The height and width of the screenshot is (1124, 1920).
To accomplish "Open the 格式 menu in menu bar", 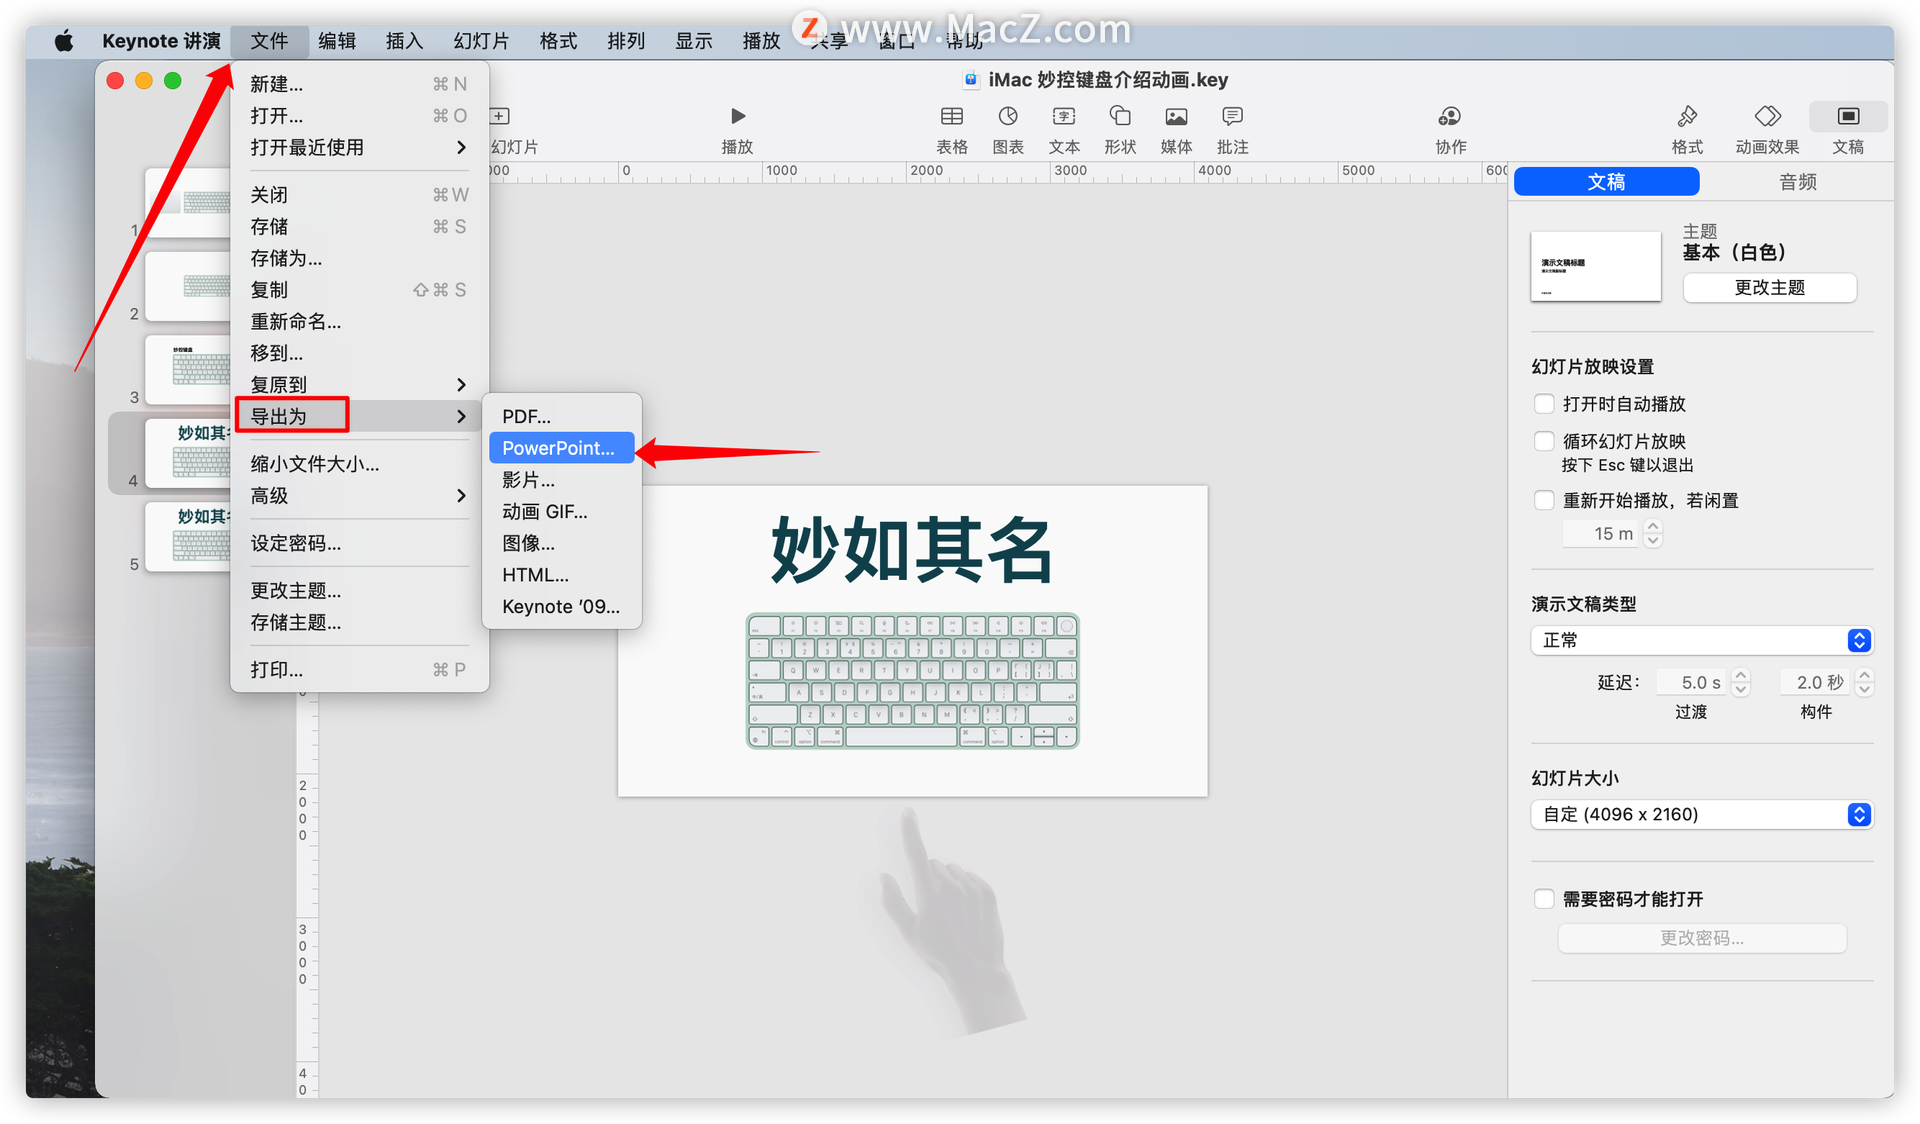I will 558,41.
